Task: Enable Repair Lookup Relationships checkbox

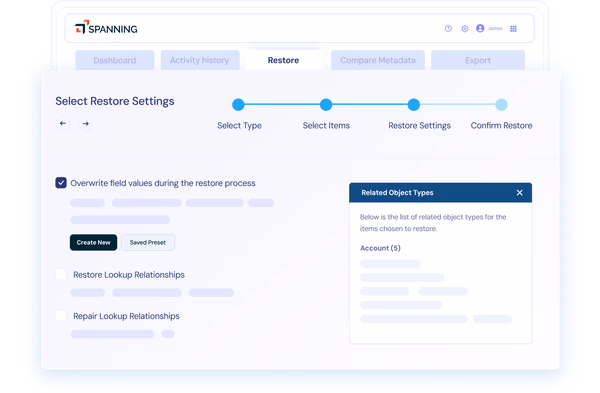Action: coord(61,316)
